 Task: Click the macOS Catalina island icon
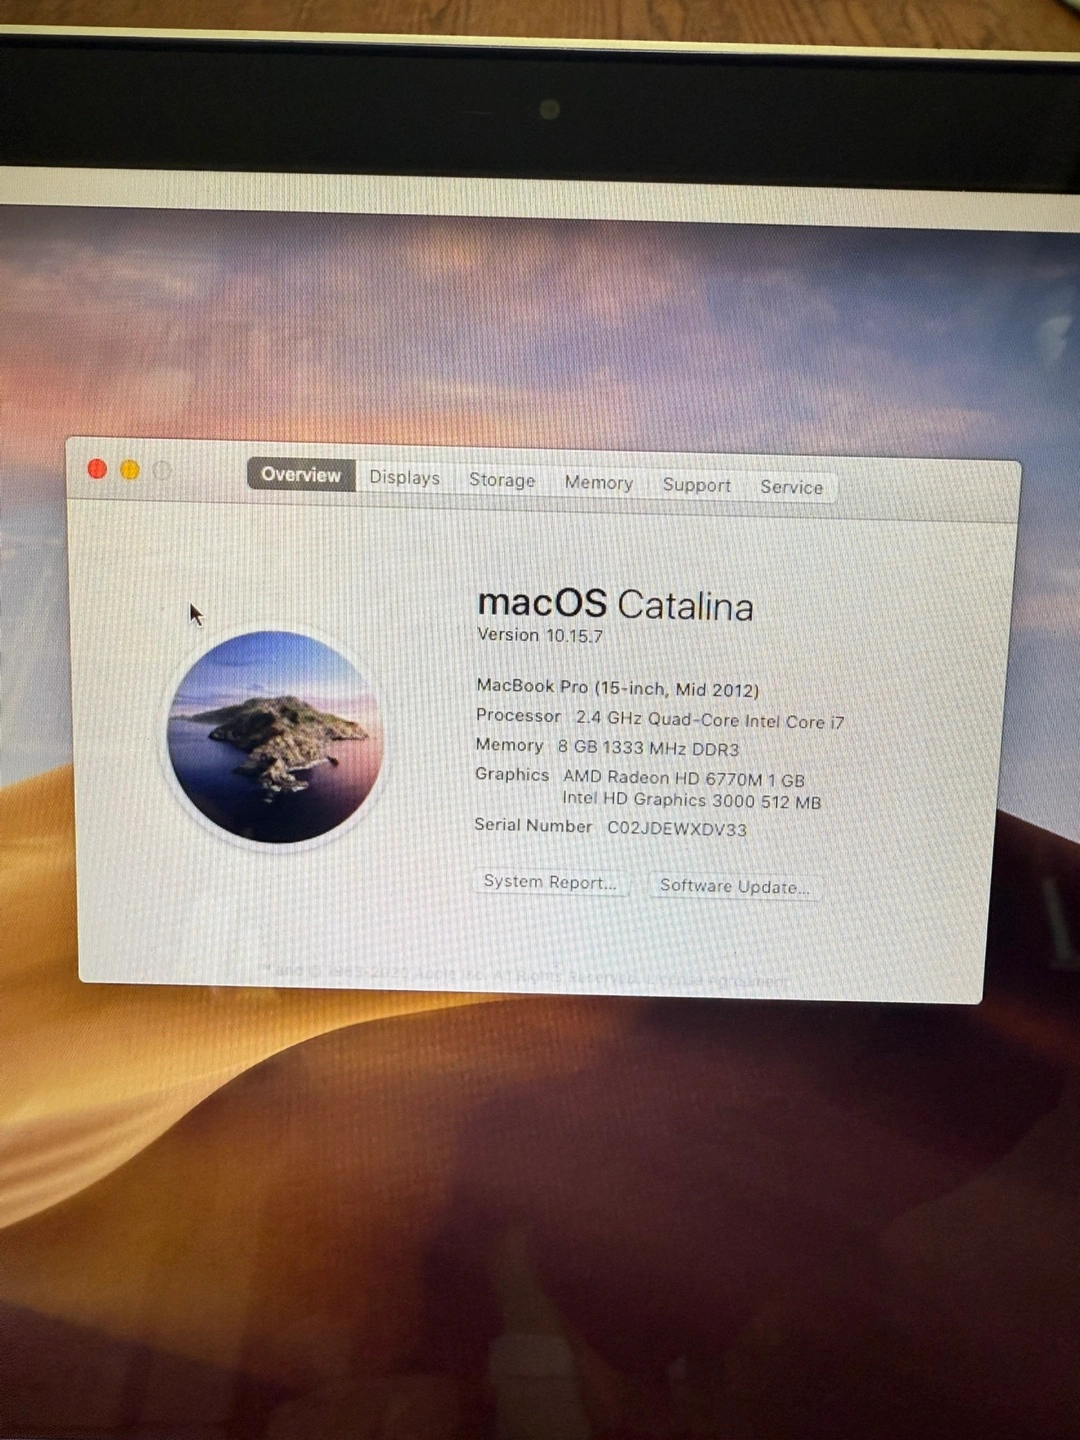[x=275, y=737]
